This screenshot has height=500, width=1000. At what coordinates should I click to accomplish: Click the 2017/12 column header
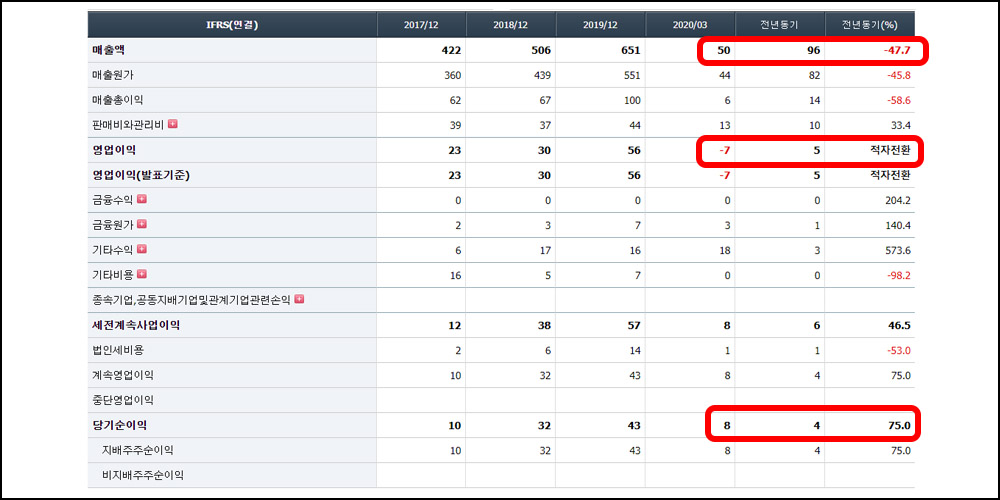pos(421,25)
